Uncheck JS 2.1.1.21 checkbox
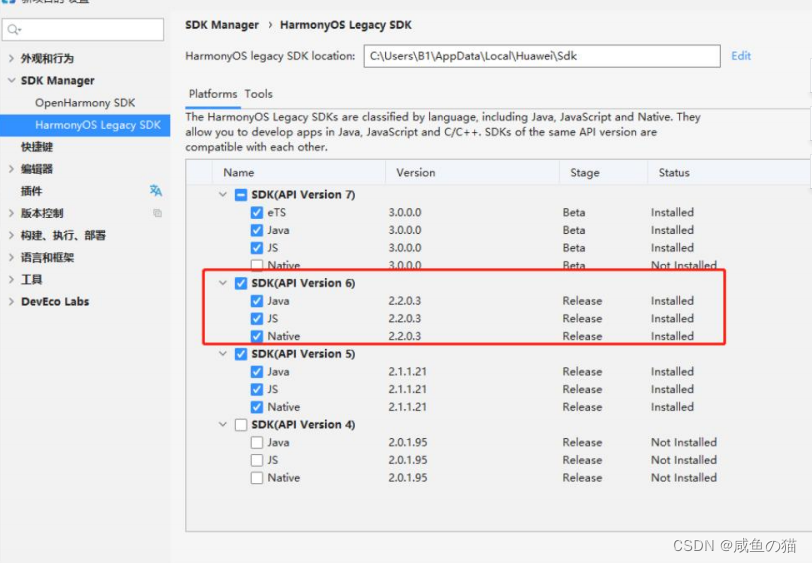812x563 pixels. [257, 389]
